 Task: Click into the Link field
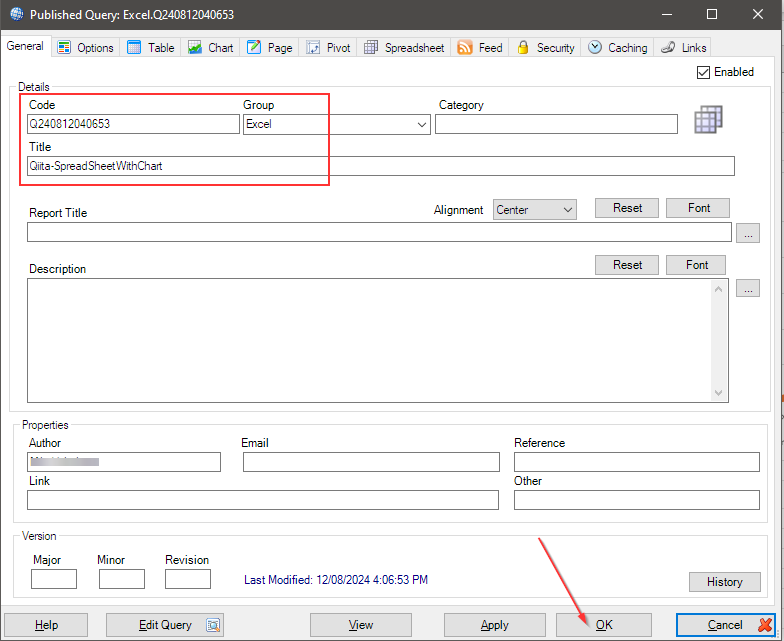point(263,500)
